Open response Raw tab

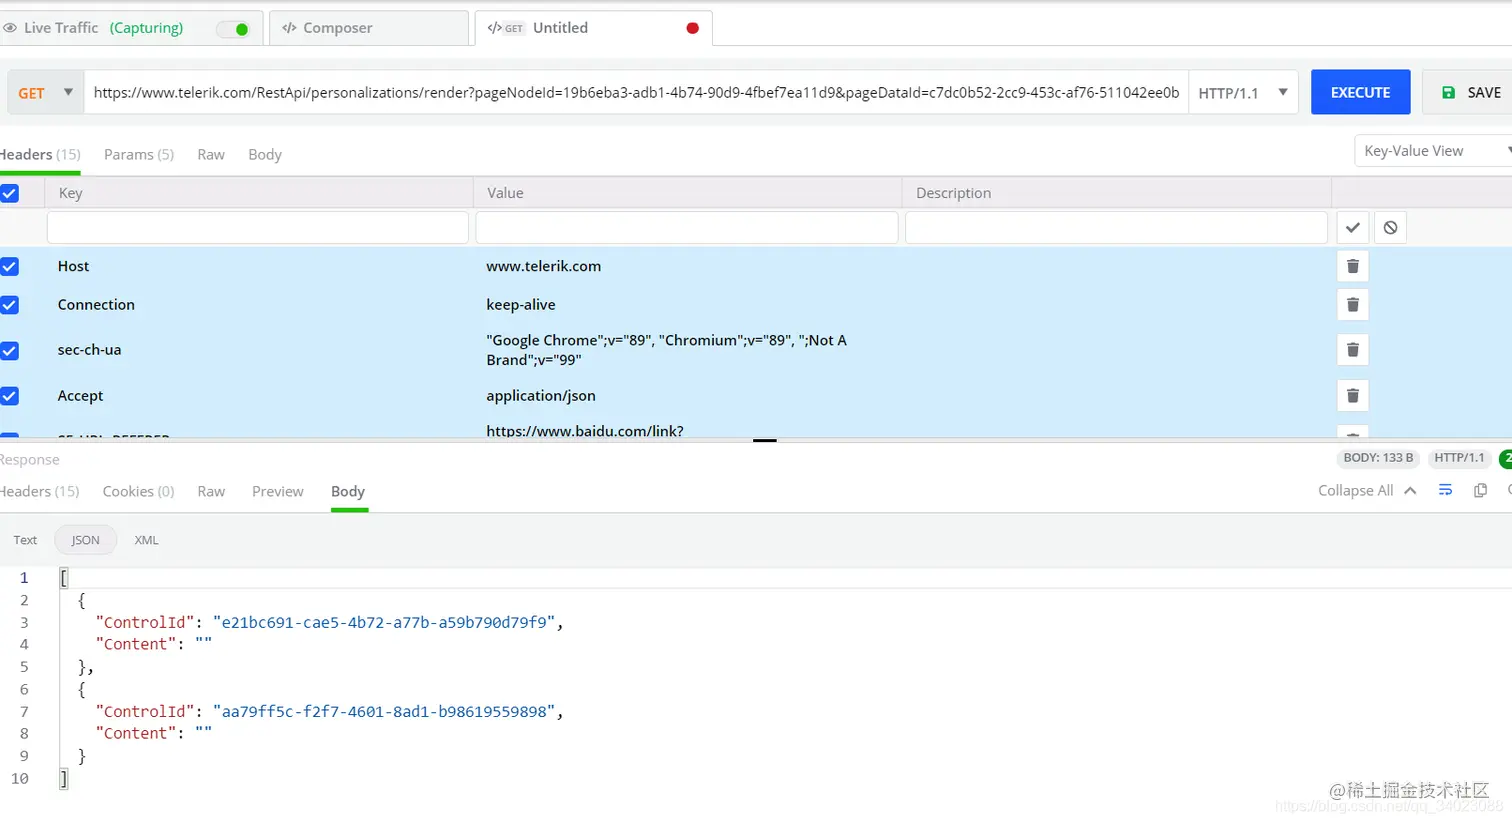(211, 492)
